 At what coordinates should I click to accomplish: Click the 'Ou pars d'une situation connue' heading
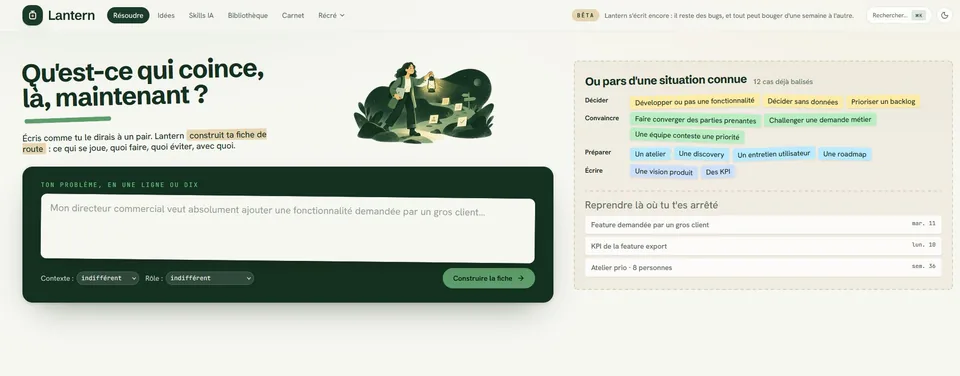click(666, 80)
